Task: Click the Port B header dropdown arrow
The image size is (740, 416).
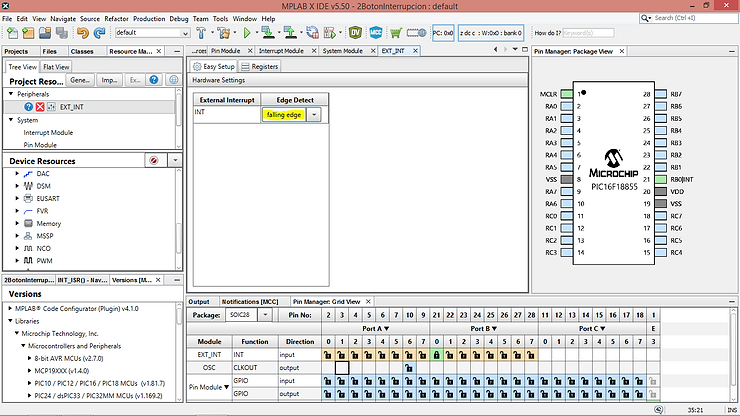Action: (495, 329)
